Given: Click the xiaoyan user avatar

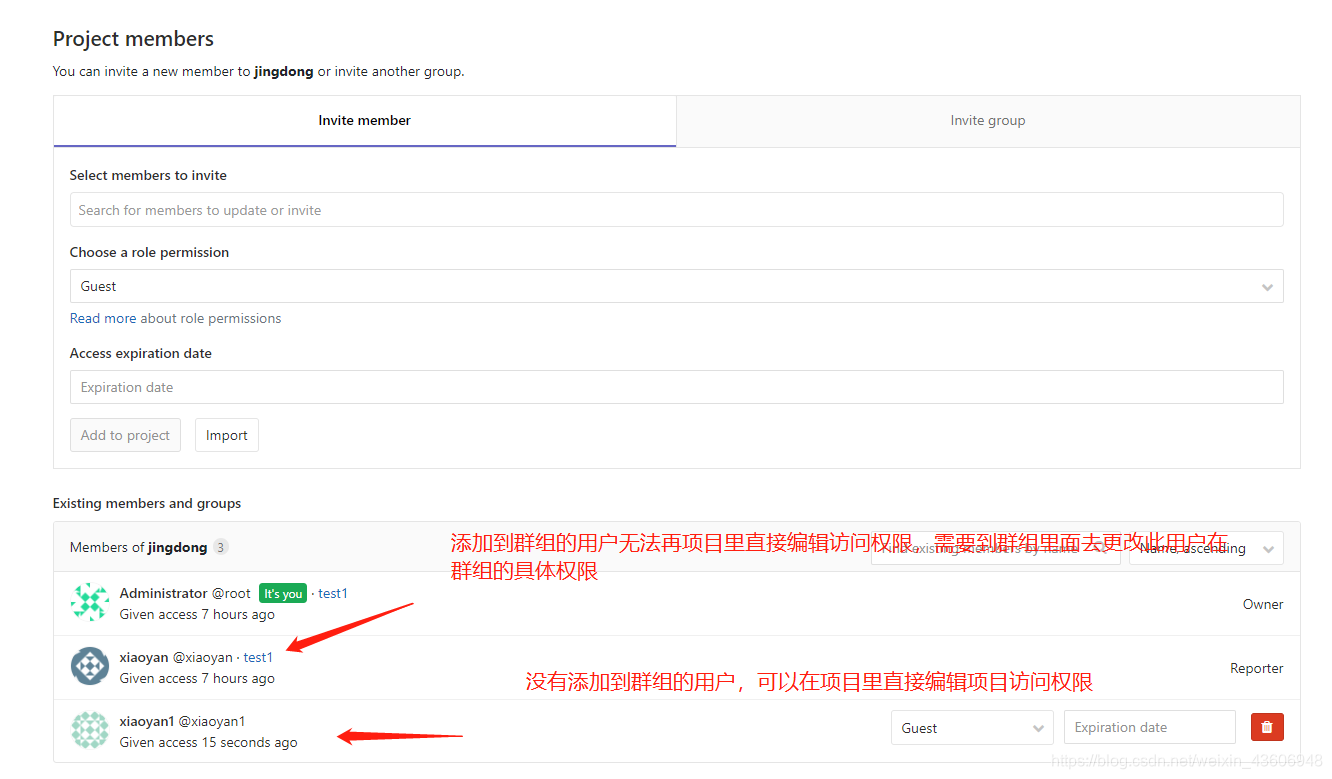Looking at the screenshot, I should point(90,666).
